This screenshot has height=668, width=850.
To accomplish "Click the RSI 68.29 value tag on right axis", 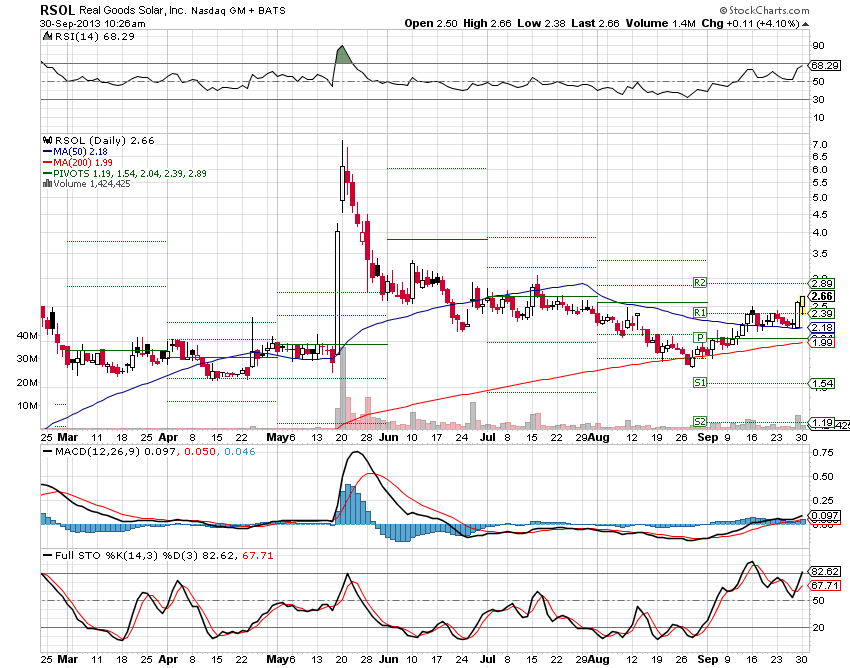I will (x=825, y=66).
